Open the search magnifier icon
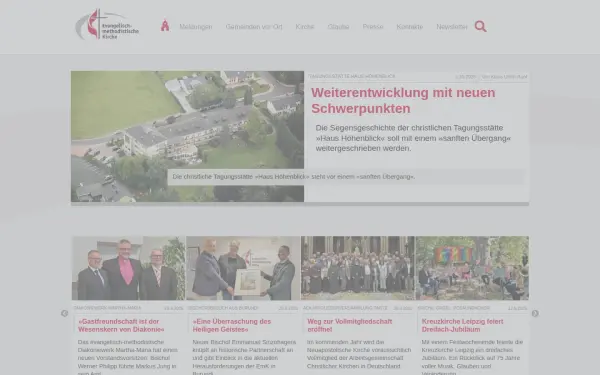The height and width of the screenshot is (375, 600). (481, 26)
